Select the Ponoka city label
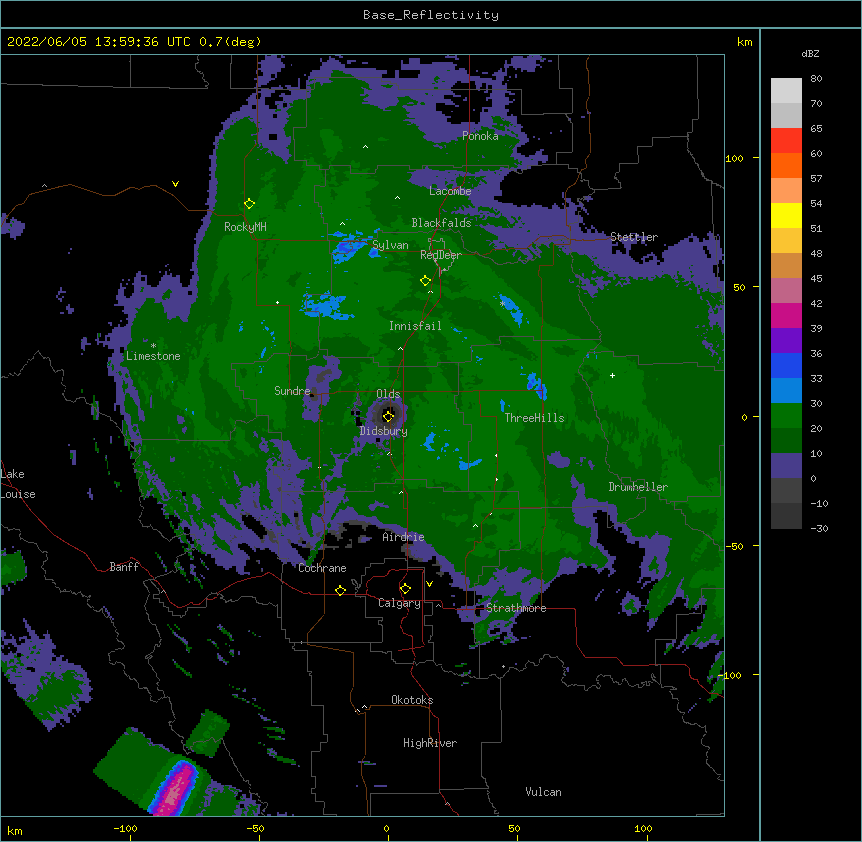Viewport: 862px width, 842px height. (x=480, y=136)
